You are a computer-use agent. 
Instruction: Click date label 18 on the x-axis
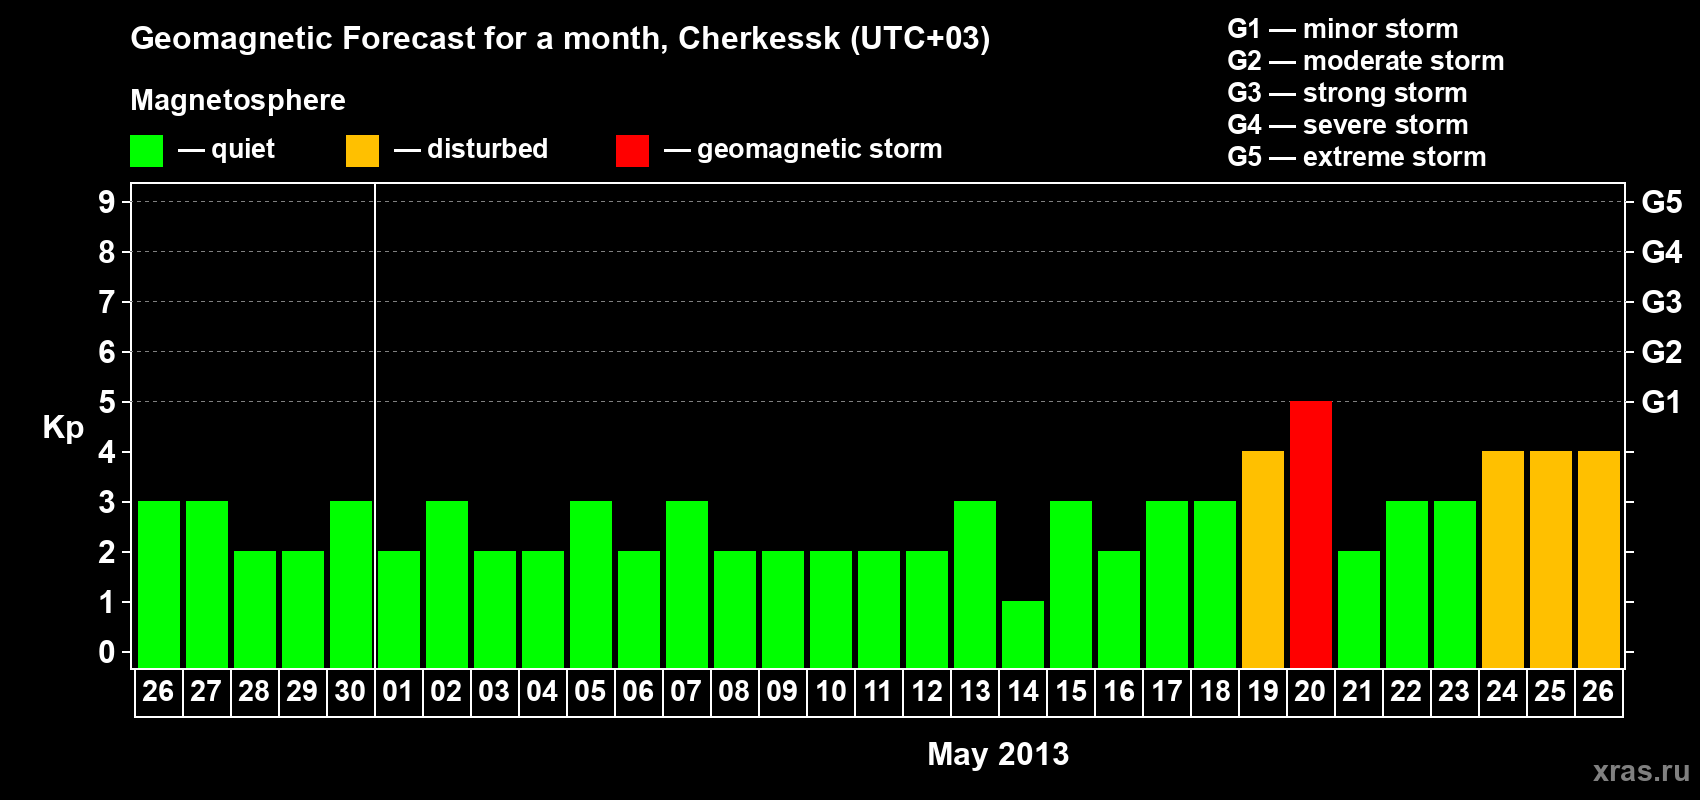(x=1214, y=691)
